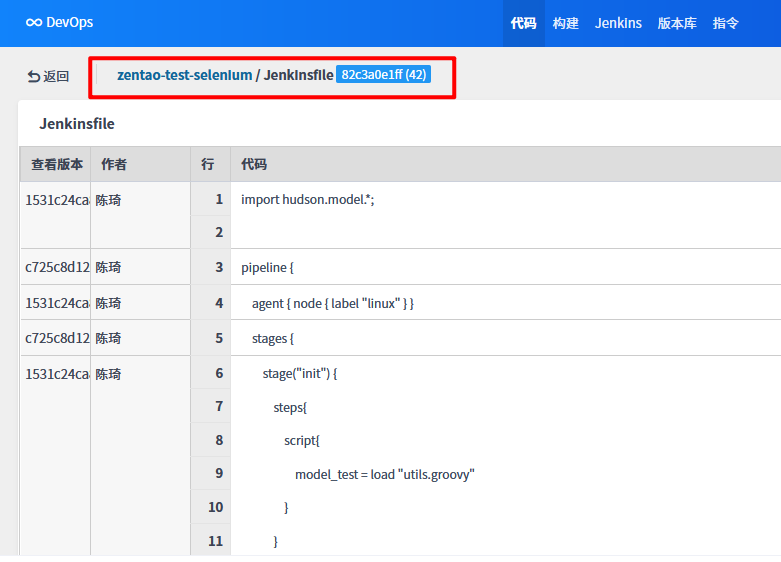Open revision 1531c24ca on line 1
This screenshot has width=781, height=562.
coord(57,200)
